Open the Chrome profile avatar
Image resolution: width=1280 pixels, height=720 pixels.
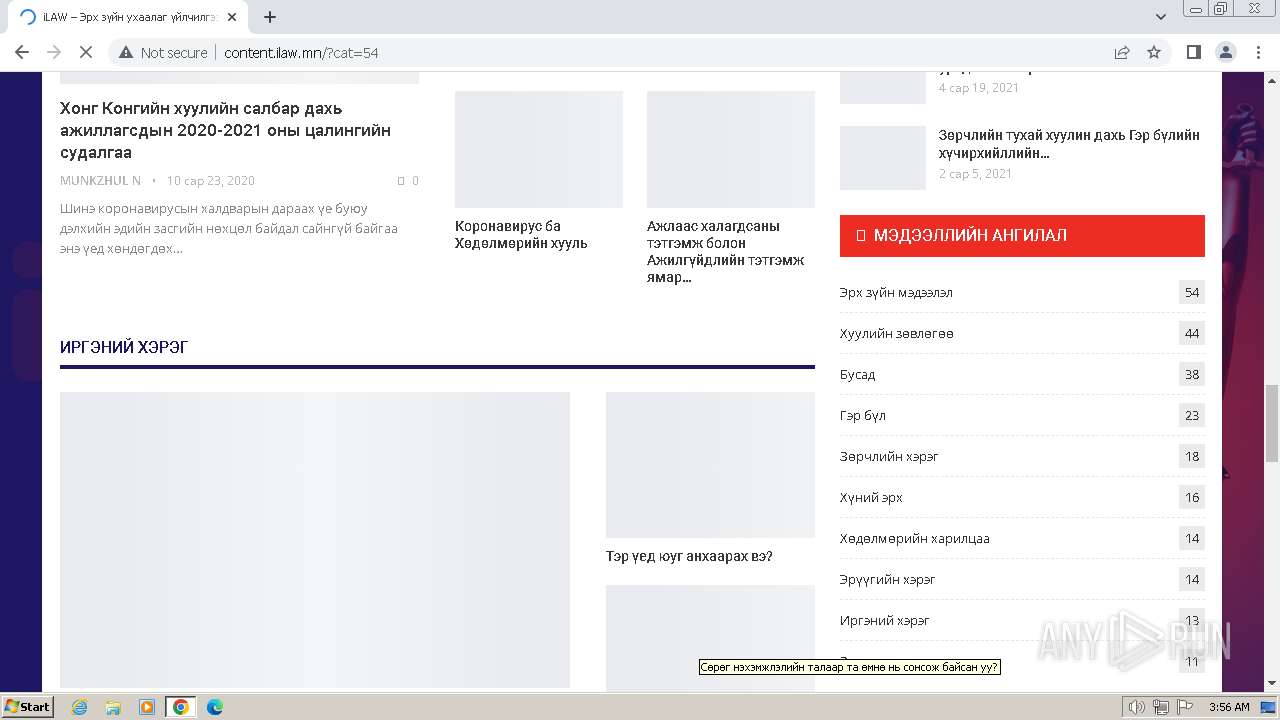pos(1225,52)
